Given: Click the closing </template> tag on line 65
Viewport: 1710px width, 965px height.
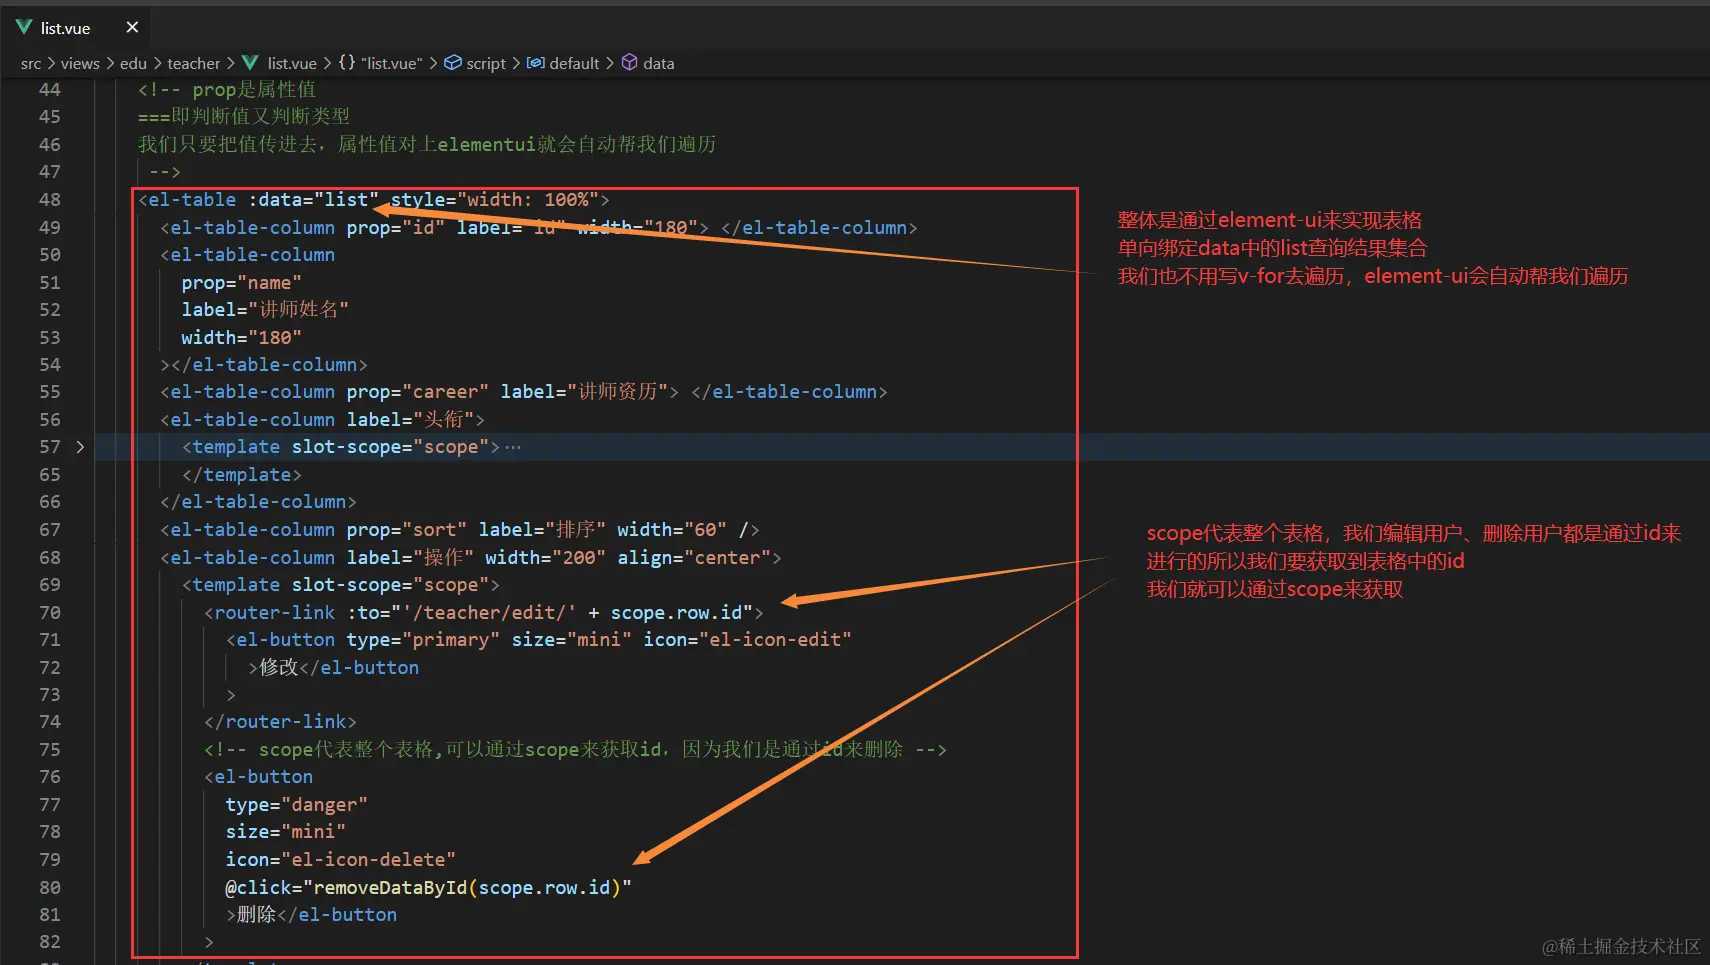Looking at the screenshot, I should [242, 475].
